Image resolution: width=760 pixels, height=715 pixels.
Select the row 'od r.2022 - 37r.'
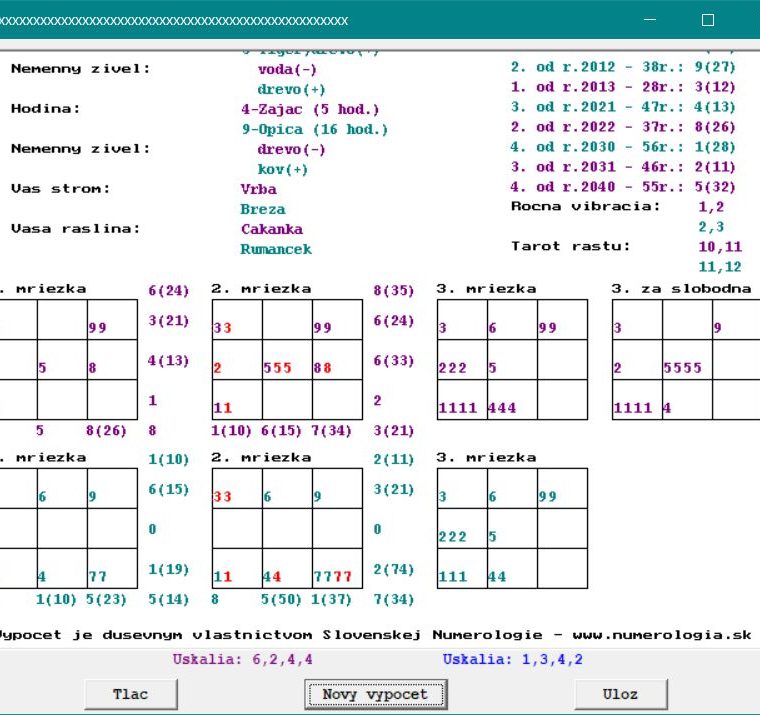623,127
